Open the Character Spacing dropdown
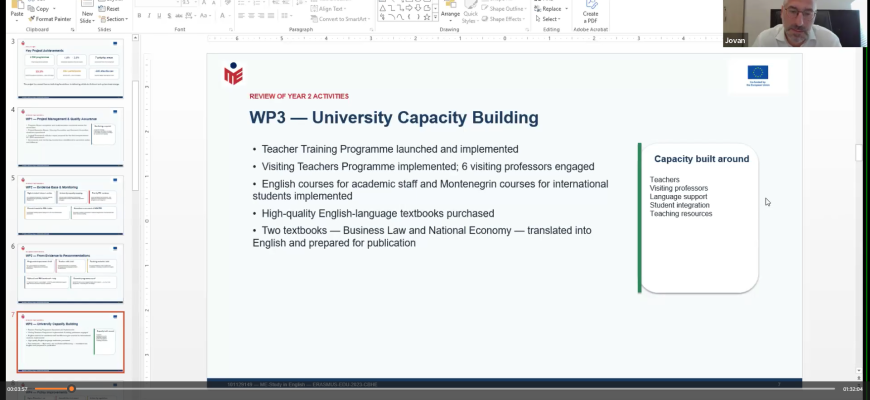The width and height of the screenshot is (870, 400). (191, 16)
